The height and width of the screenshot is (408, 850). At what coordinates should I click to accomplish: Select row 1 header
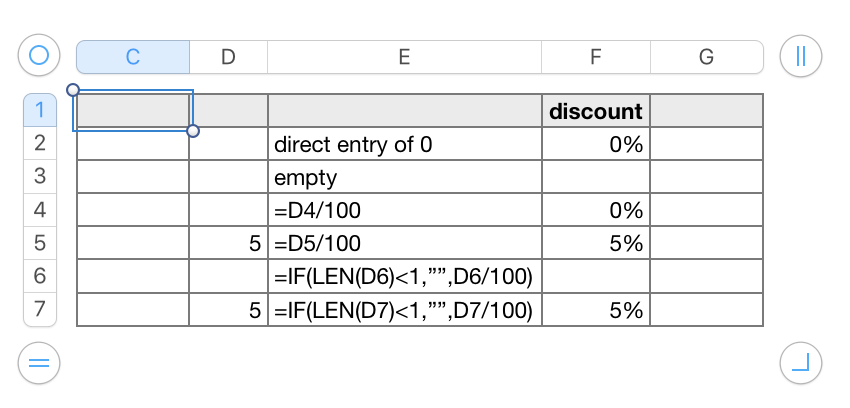coord(40,110)
